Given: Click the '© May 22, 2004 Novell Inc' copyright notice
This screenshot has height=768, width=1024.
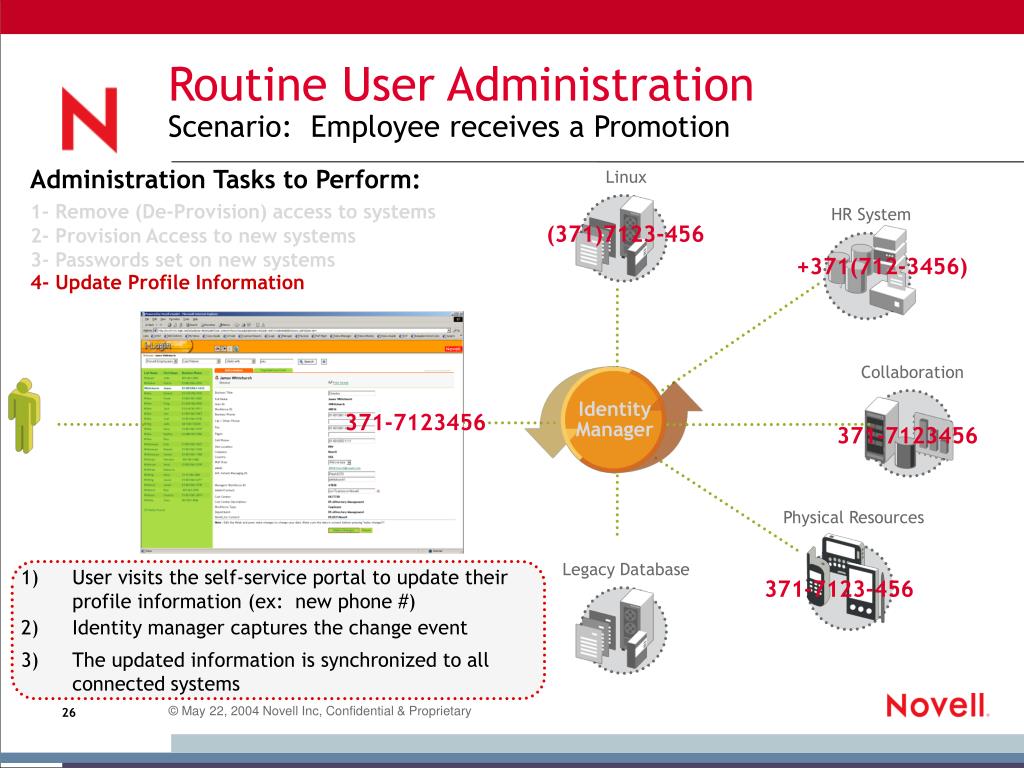Looking at the screenshot, I should click(320, 711).
